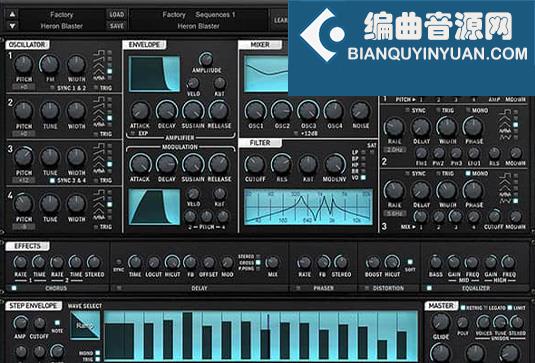Turn on the Chorus effect

click(14, 288)
